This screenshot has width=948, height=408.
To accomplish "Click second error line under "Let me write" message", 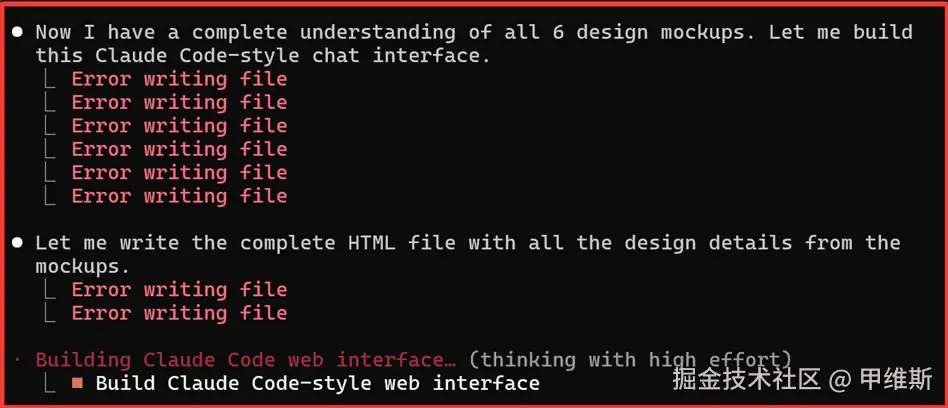I will click(179, 313).
